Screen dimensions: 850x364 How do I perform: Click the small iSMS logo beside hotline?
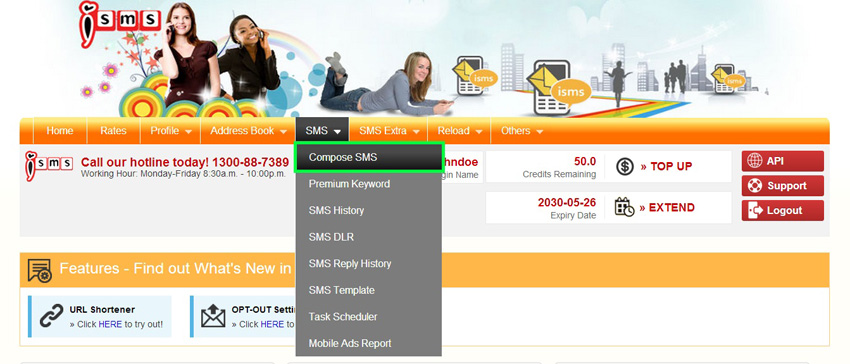(x=49, y=165)
